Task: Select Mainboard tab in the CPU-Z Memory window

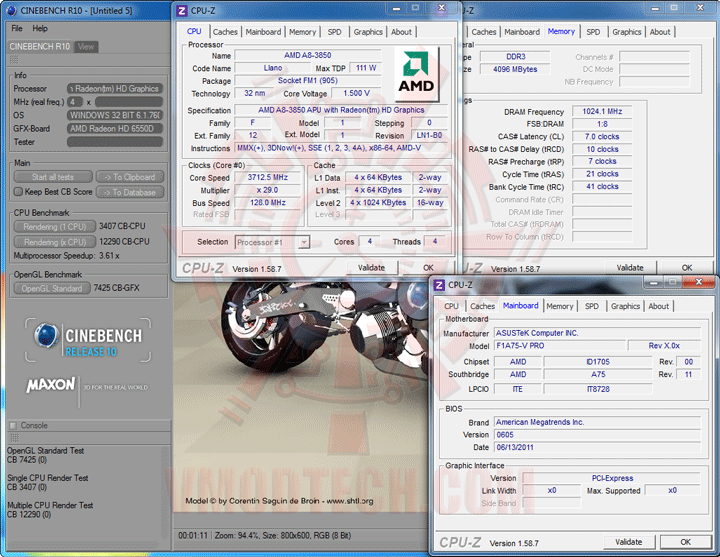Action: click(x=522, y=32)
